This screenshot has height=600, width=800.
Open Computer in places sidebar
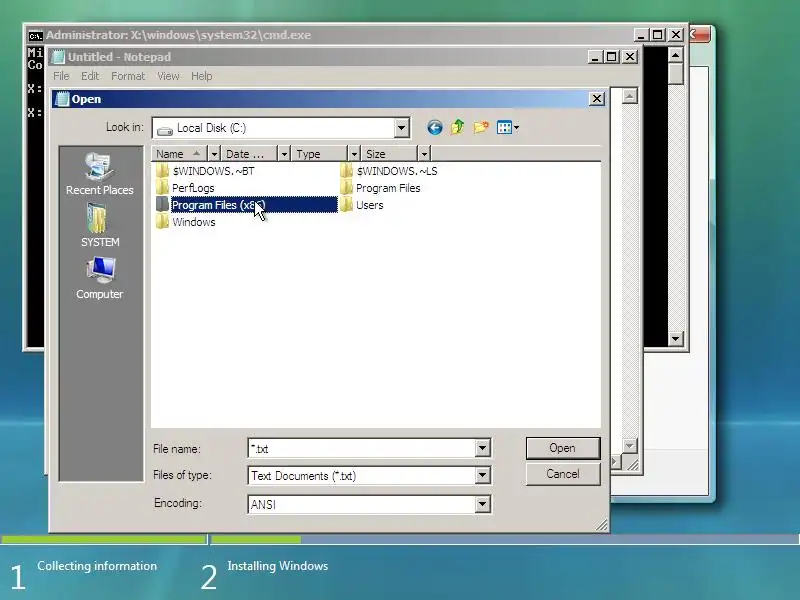pyautogui.click(x=99, y=278)
